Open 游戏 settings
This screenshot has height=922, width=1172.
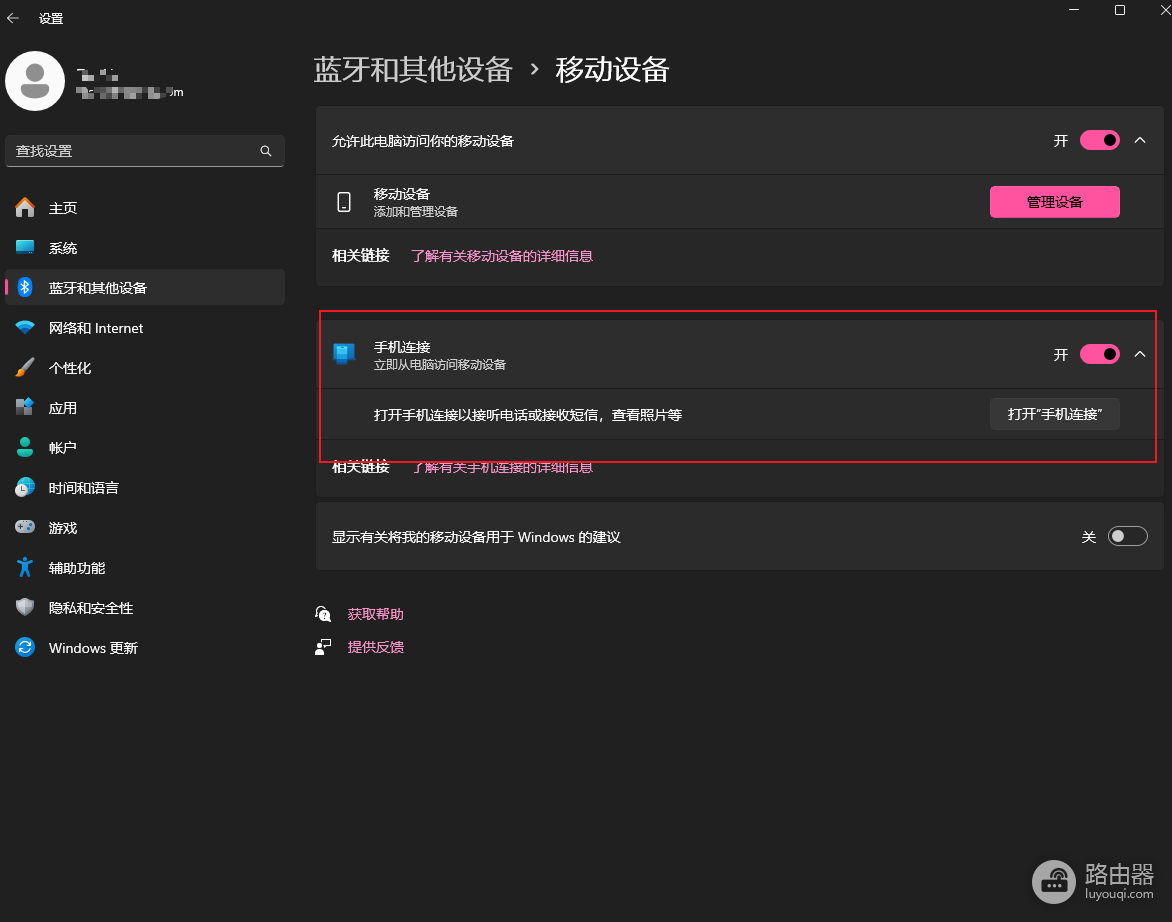[x=145, y=527]
